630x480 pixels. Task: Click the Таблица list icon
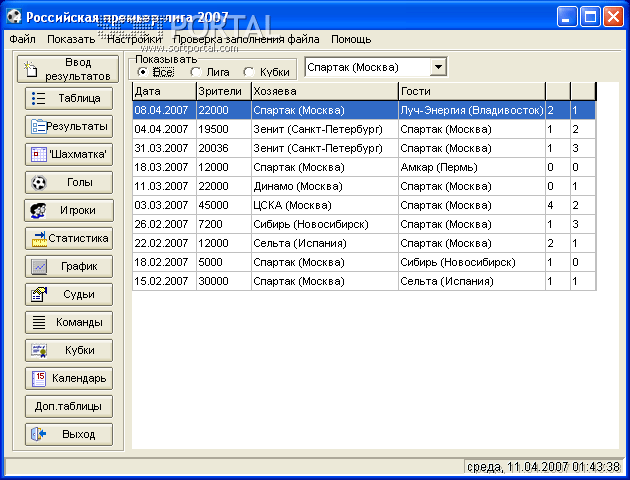point(39,98)
